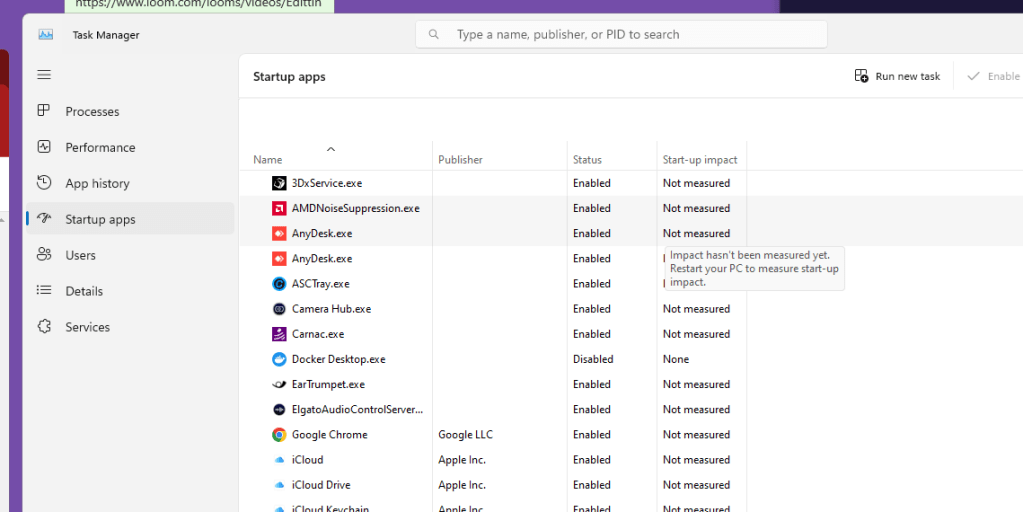Viewport: 1023px width, 512px height.
Task: Click the Google LLC publisher cell
Action: pyautogui.click(x=465, y=434)
